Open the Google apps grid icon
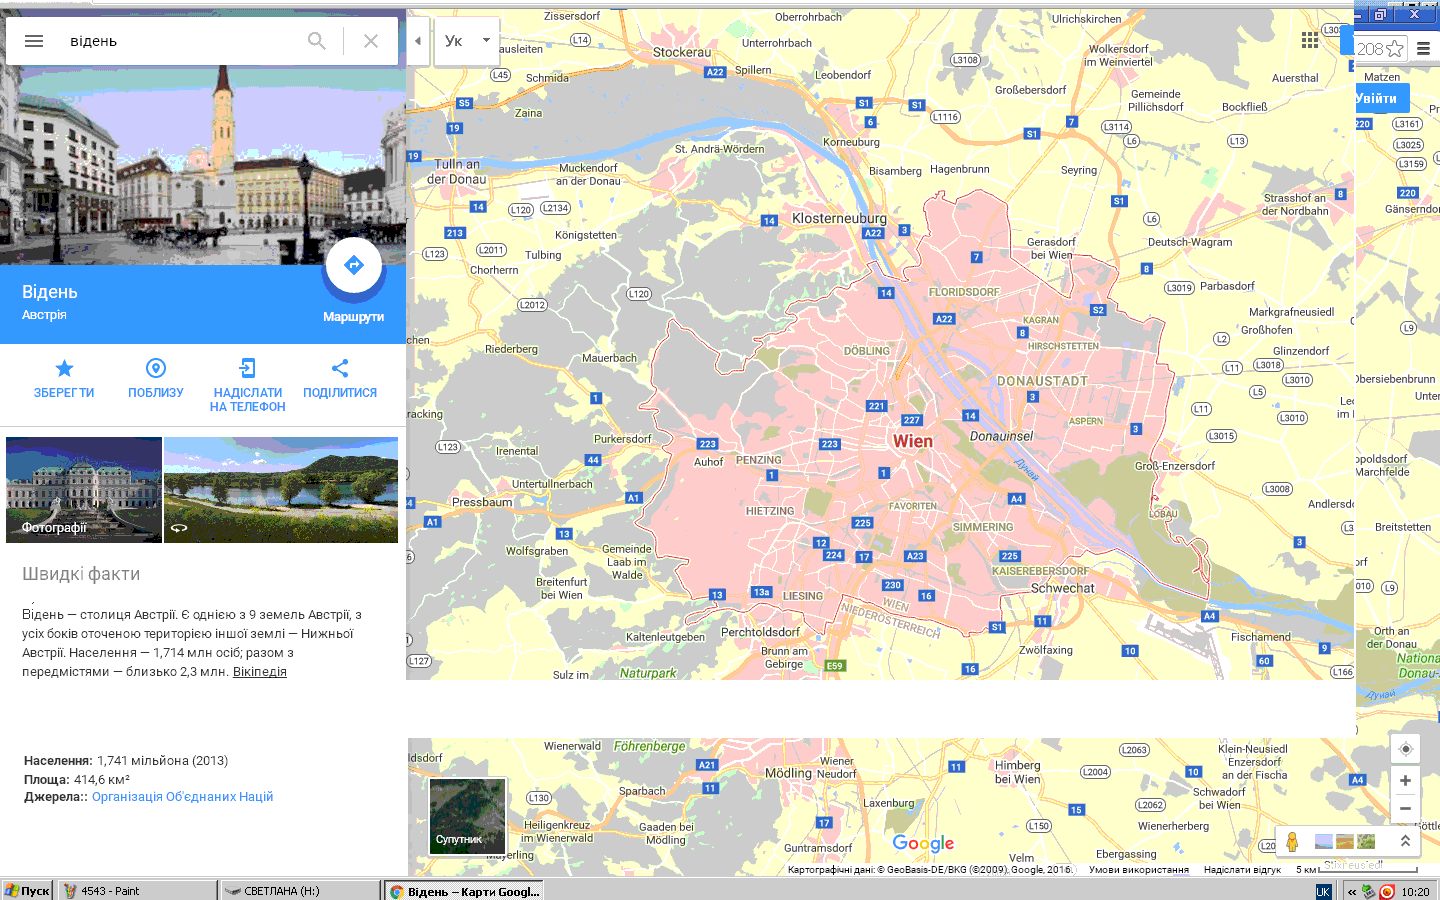Viewport: 1440px width, 900px height. (x=1310, y=40)
